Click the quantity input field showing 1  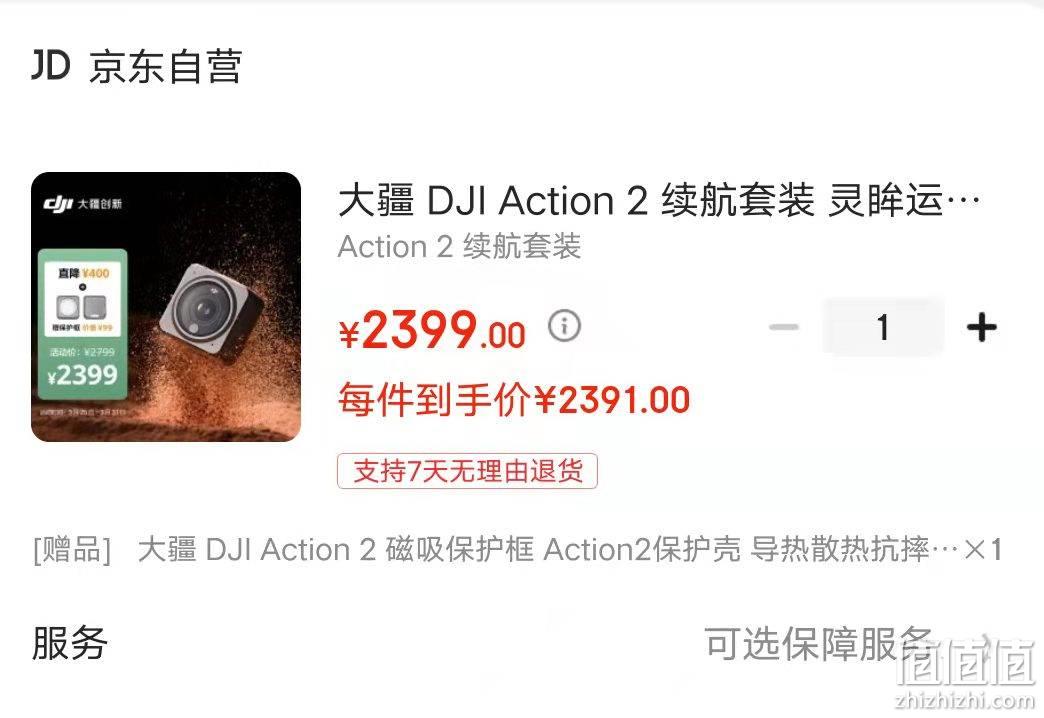[x=883, y=327]
